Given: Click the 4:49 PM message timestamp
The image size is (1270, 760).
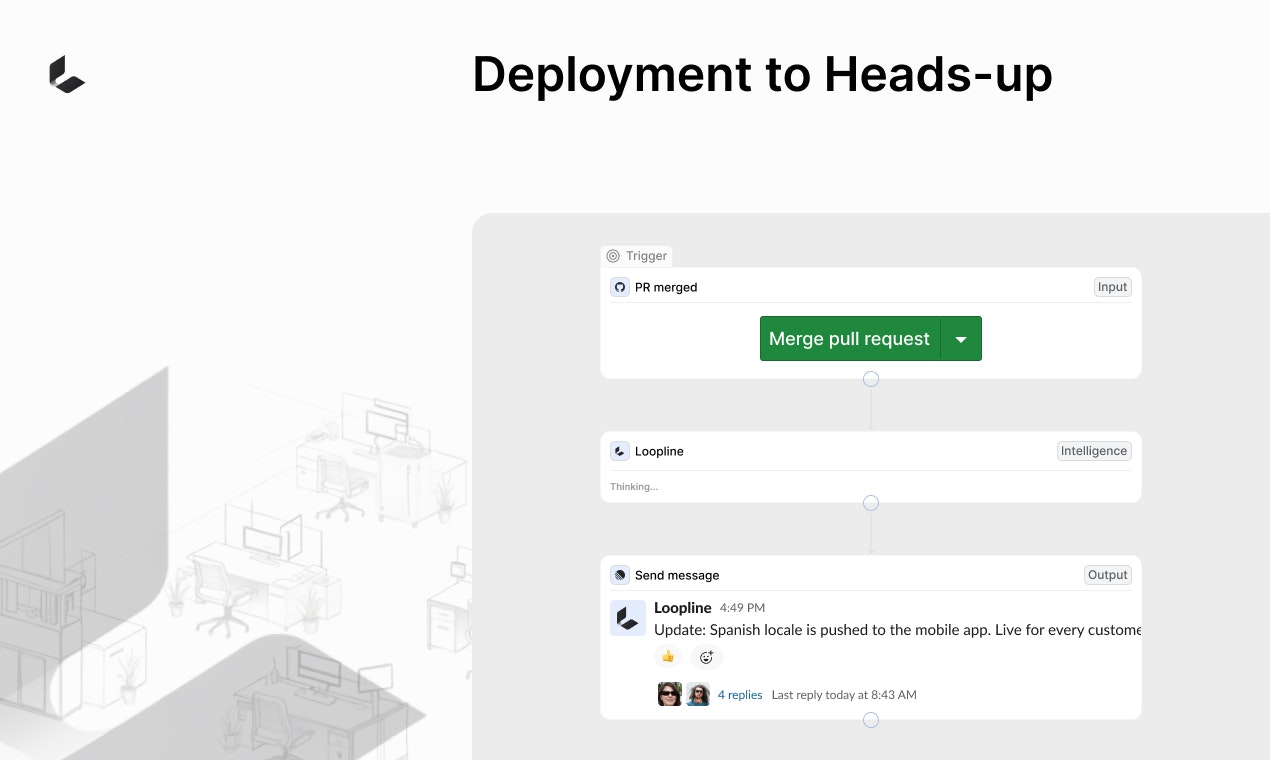Looking at the screenshot, I should 742,608.
